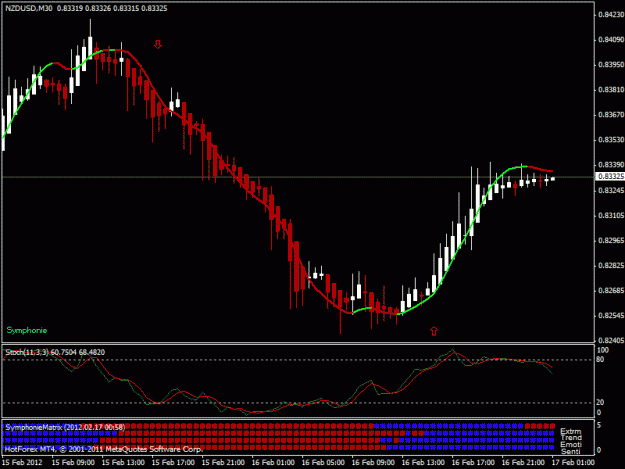Click the Trend row label in matrix

571,438
